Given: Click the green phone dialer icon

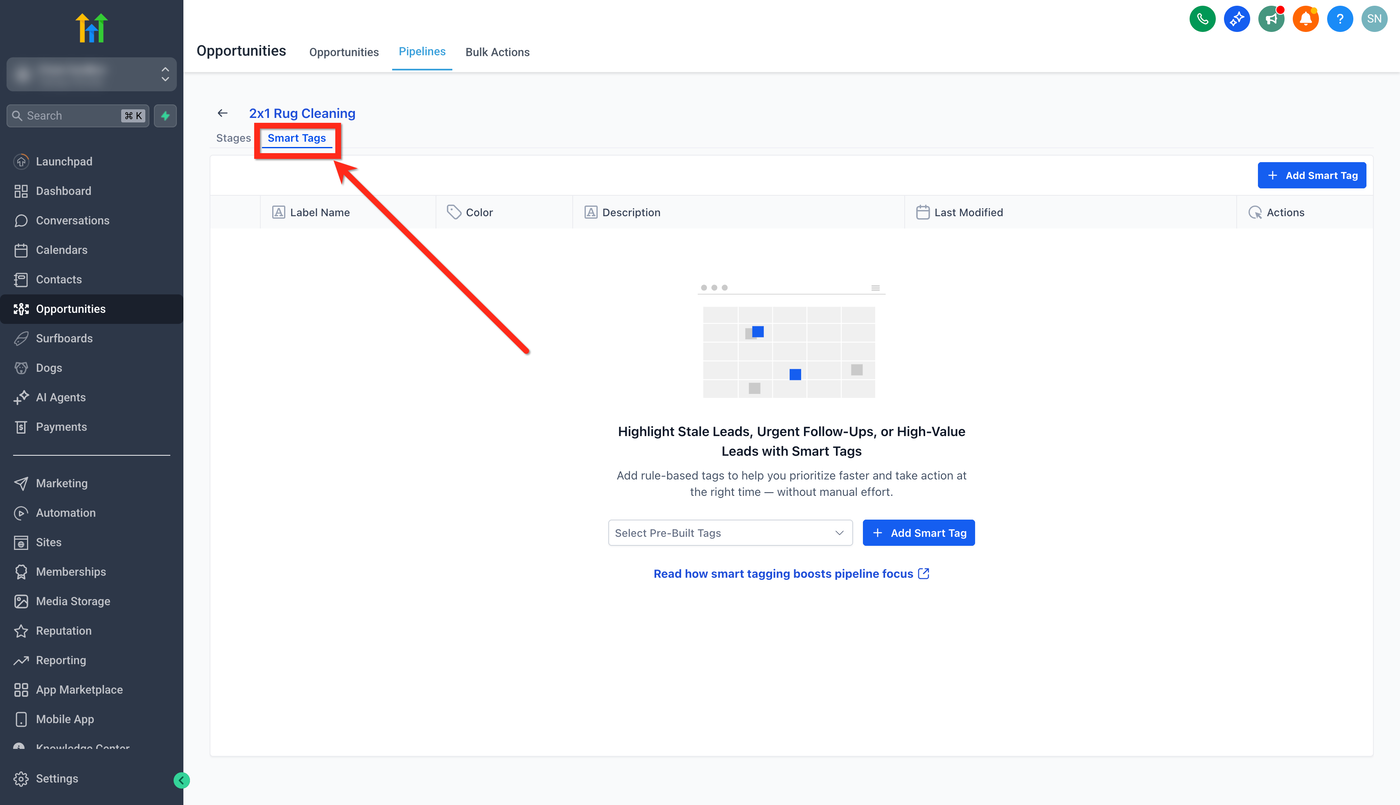Looking at the screenshot, I should 1202,18.
